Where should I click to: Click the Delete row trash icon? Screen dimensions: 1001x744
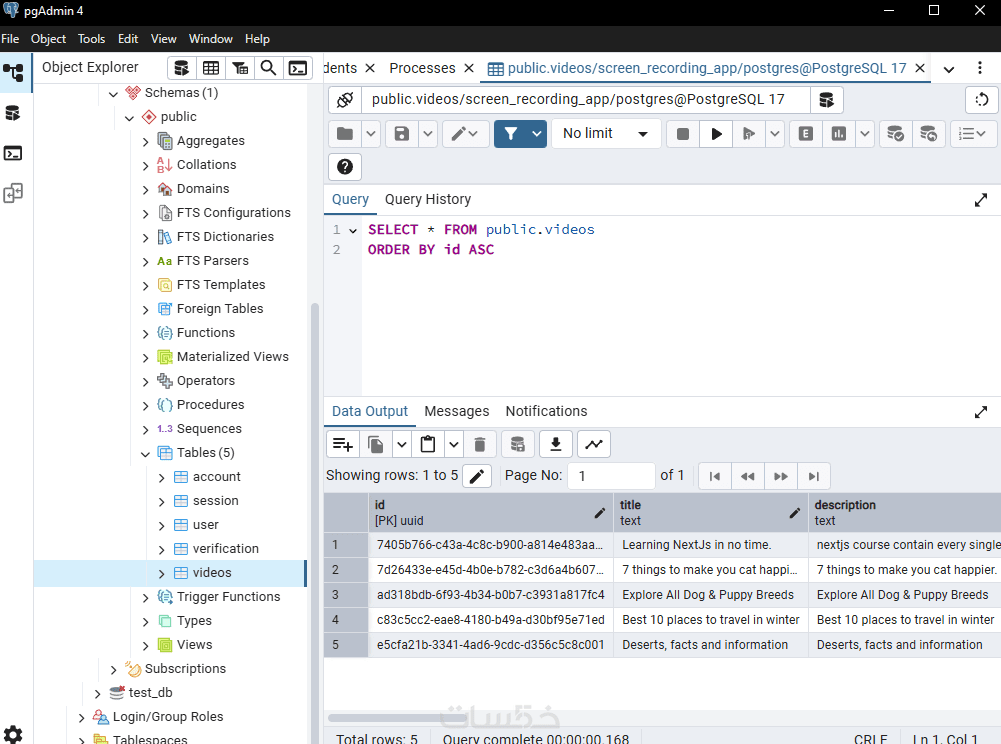[x=480, y=444]
